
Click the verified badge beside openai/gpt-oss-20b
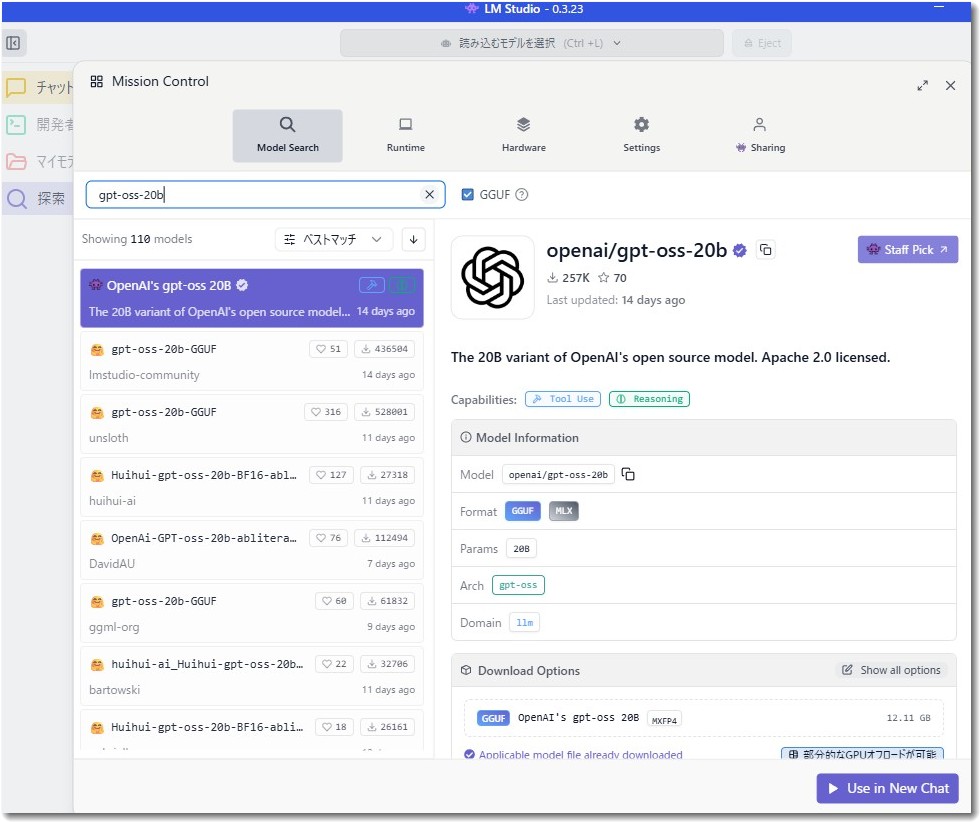click(740, 251)
